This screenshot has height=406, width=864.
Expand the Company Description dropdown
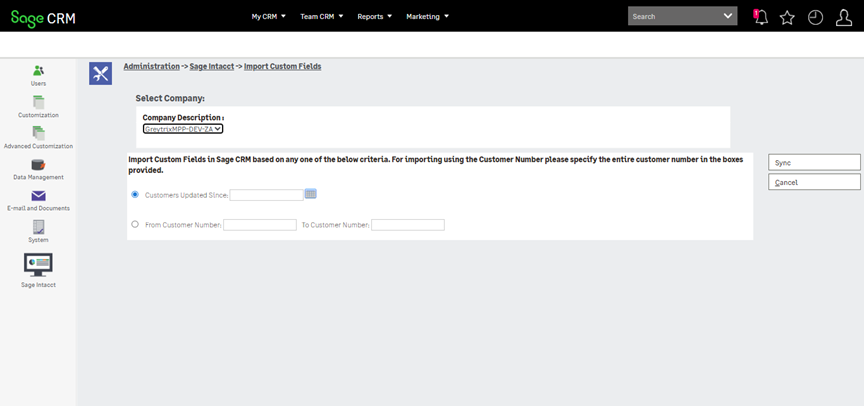coord(183,129)
